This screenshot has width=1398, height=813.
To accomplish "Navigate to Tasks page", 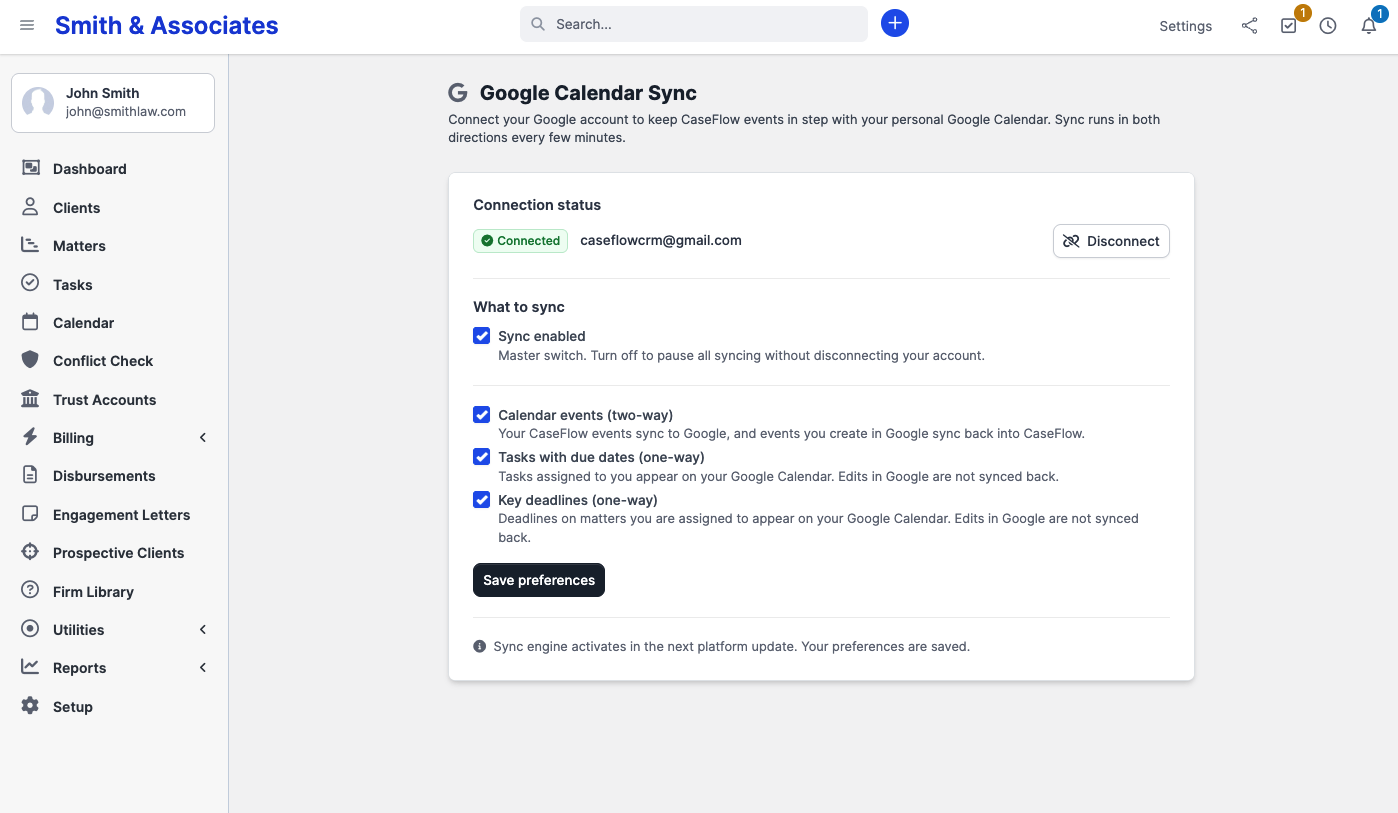I will coord(114,285).
